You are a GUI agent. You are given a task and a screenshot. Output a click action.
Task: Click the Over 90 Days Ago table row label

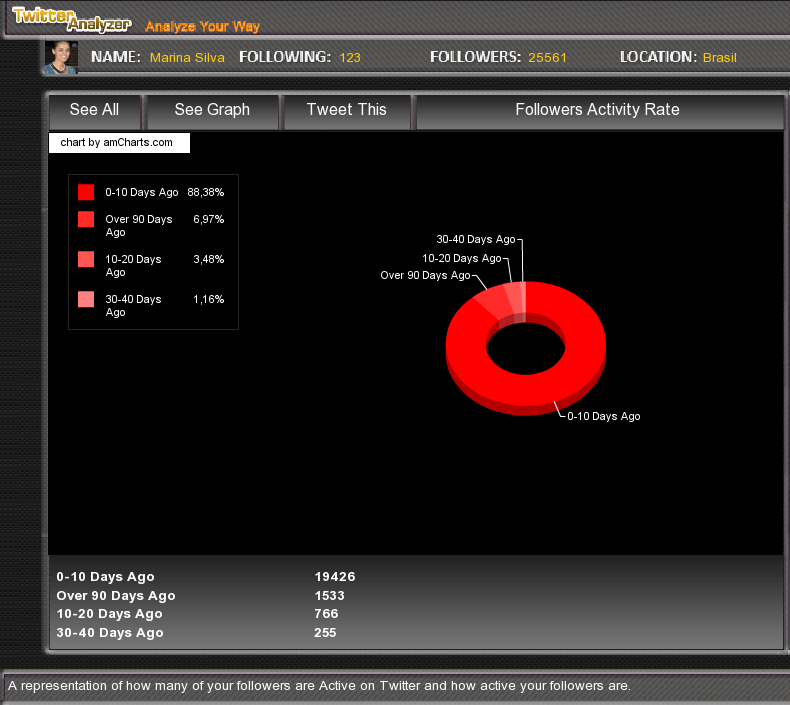point(116,596)
